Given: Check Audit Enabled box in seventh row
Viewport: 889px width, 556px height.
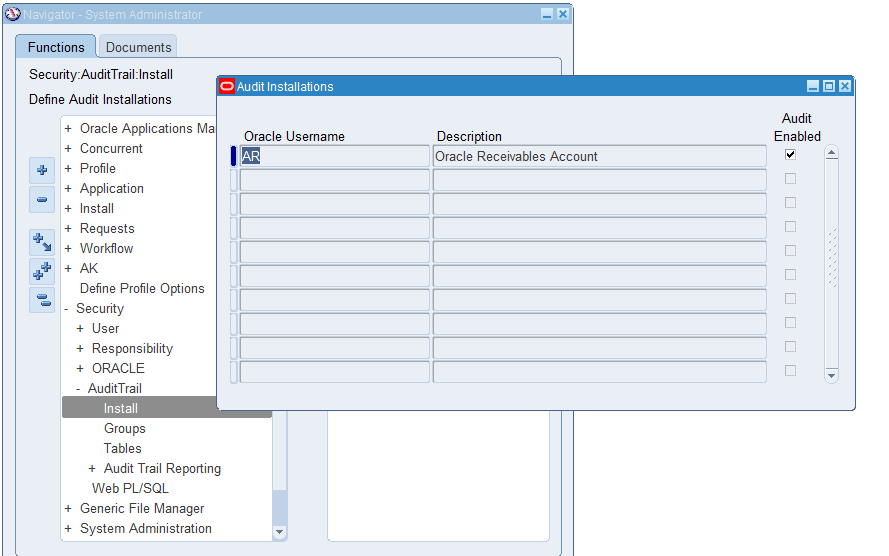Looking at the screenshot, I should (790, 298).
